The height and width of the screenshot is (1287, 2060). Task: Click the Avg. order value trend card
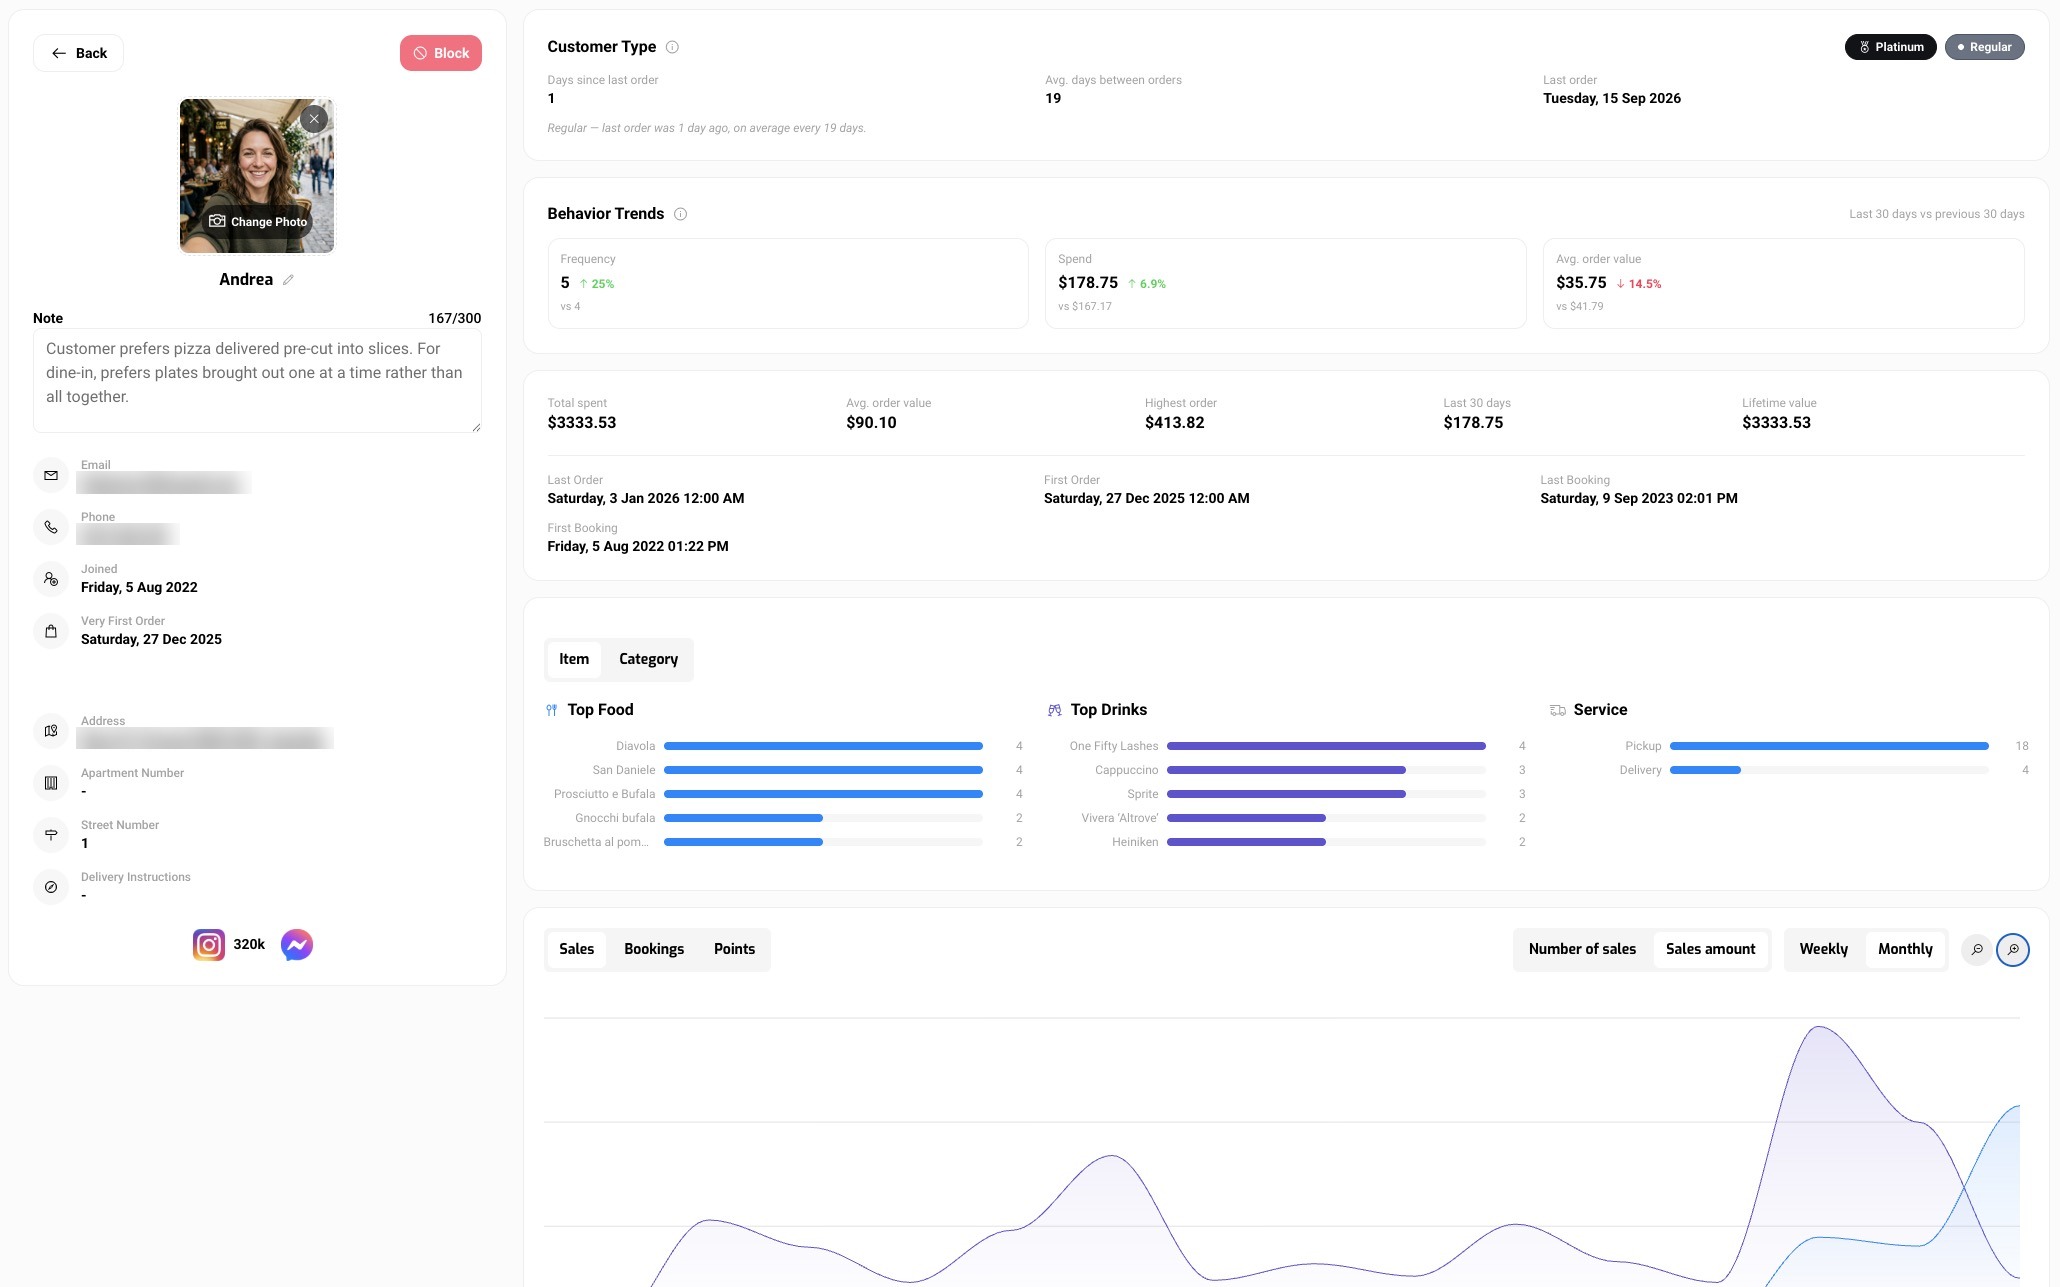1783,283
